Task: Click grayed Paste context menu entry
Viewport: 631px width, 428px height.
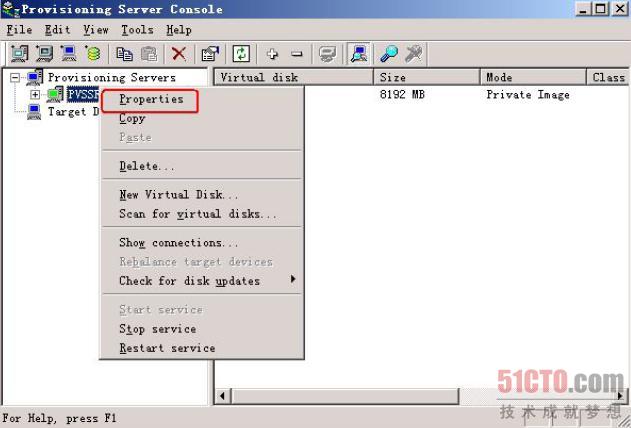Action: [x=202, y=138]
